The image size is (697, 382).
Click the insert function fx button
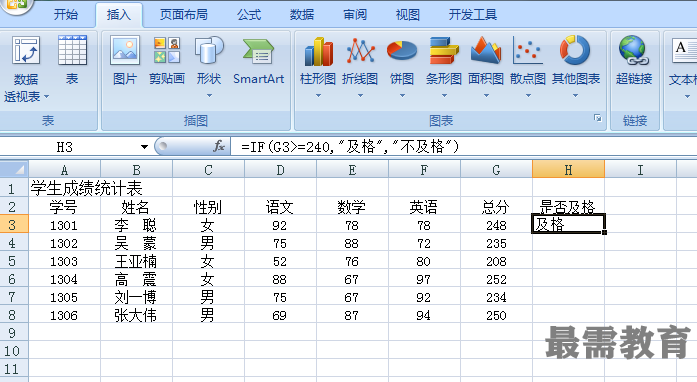click(x=219, y=146)
